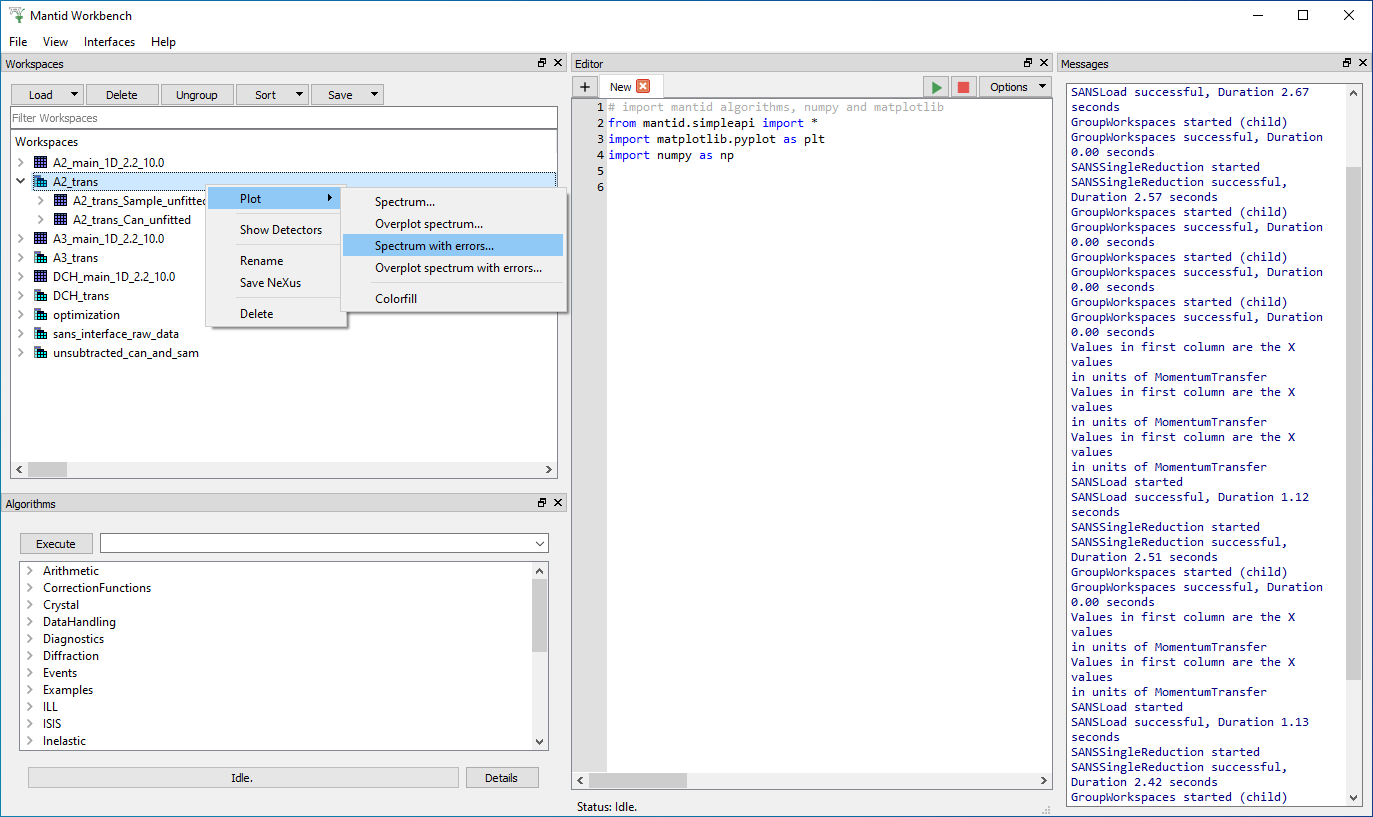Click the optimization group workspace icon
This screenshot has height=817, width=1373.
pyautogui.click(x=41, y=315)
